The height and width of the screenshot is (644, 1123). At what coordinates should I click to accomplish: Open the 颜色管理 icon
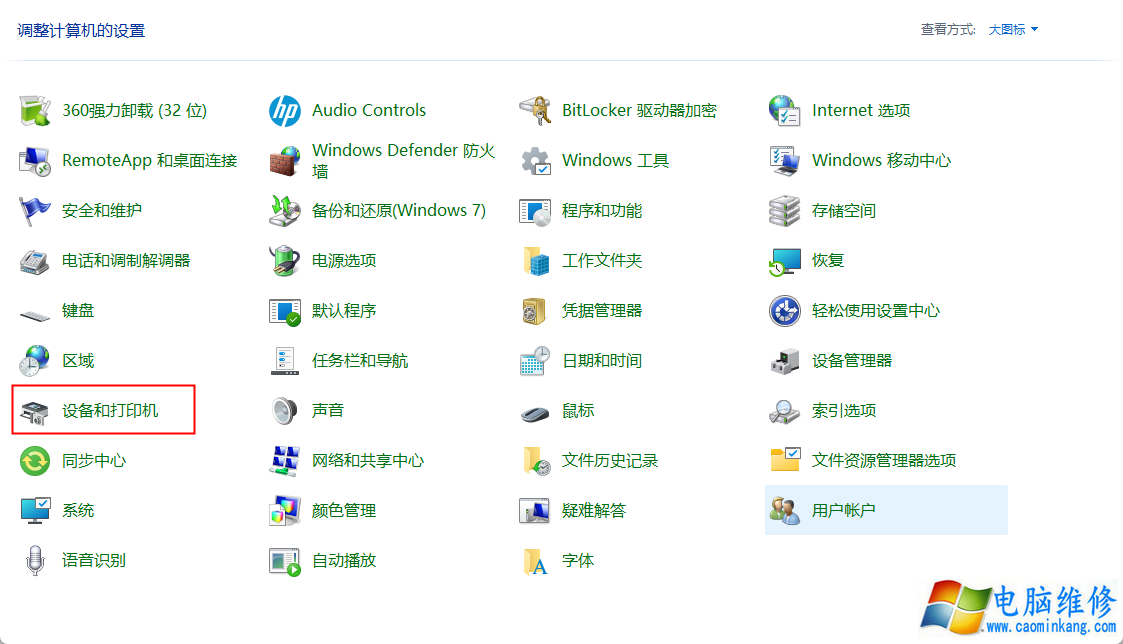[284, 511]
